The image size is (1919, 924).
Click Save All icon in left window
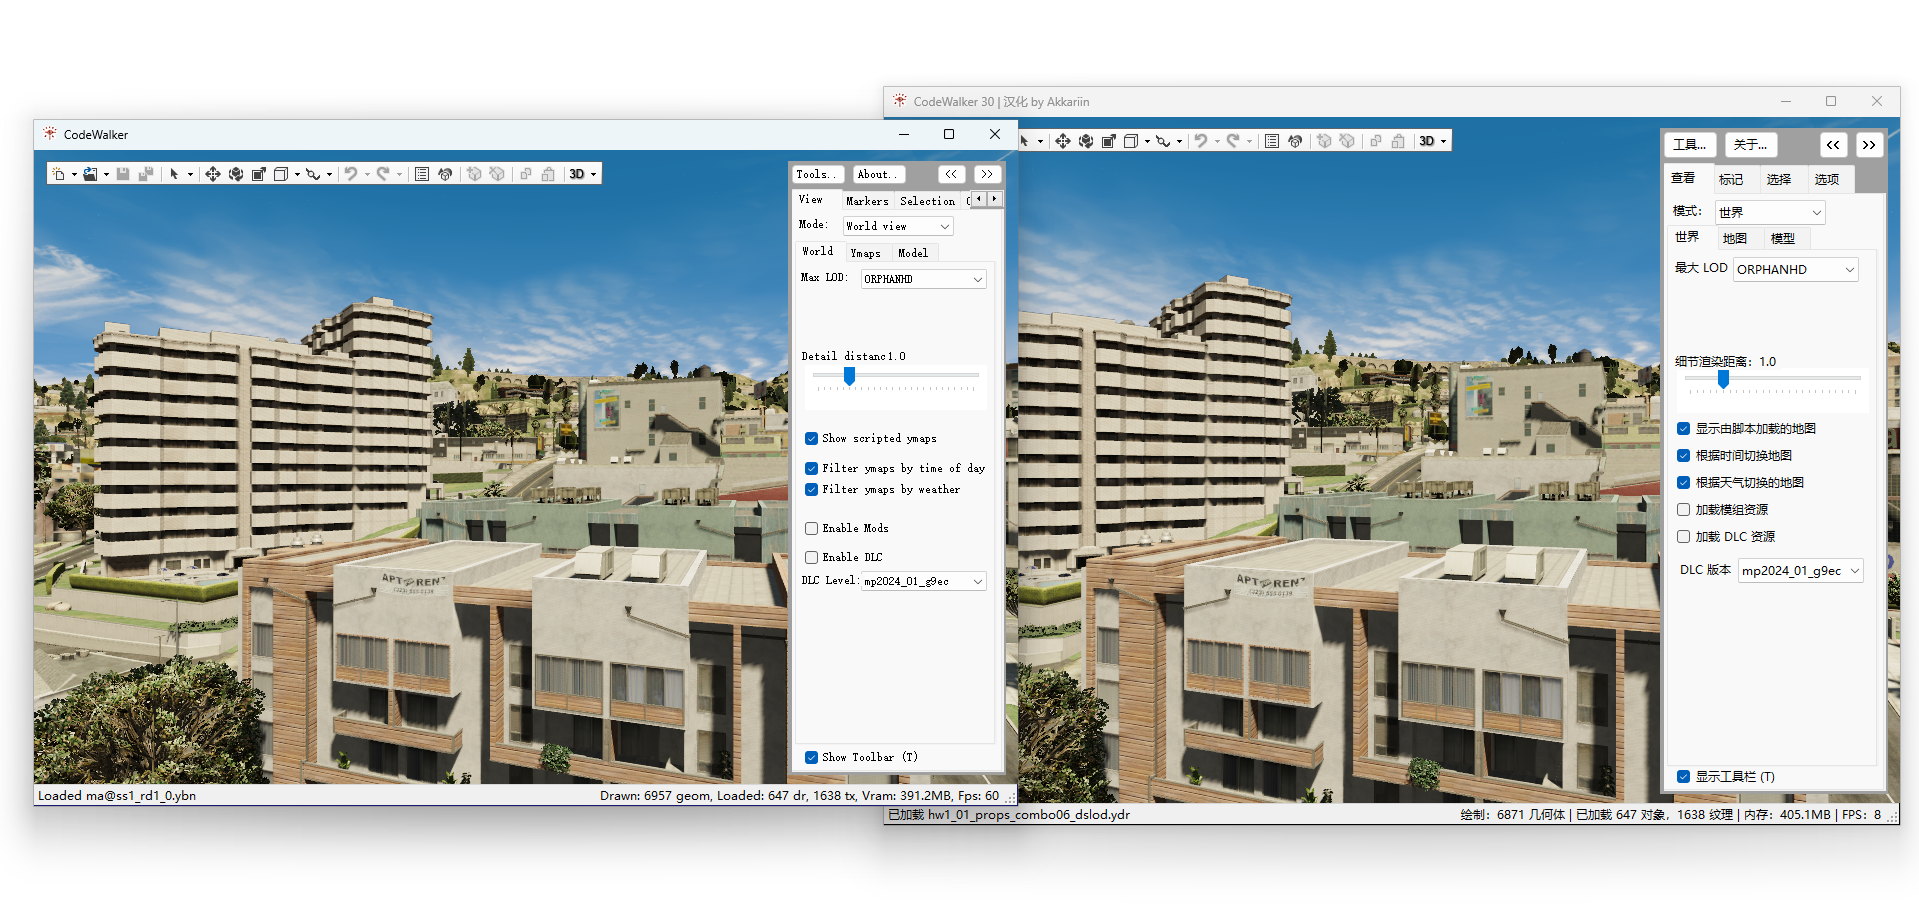coord(146,174)
